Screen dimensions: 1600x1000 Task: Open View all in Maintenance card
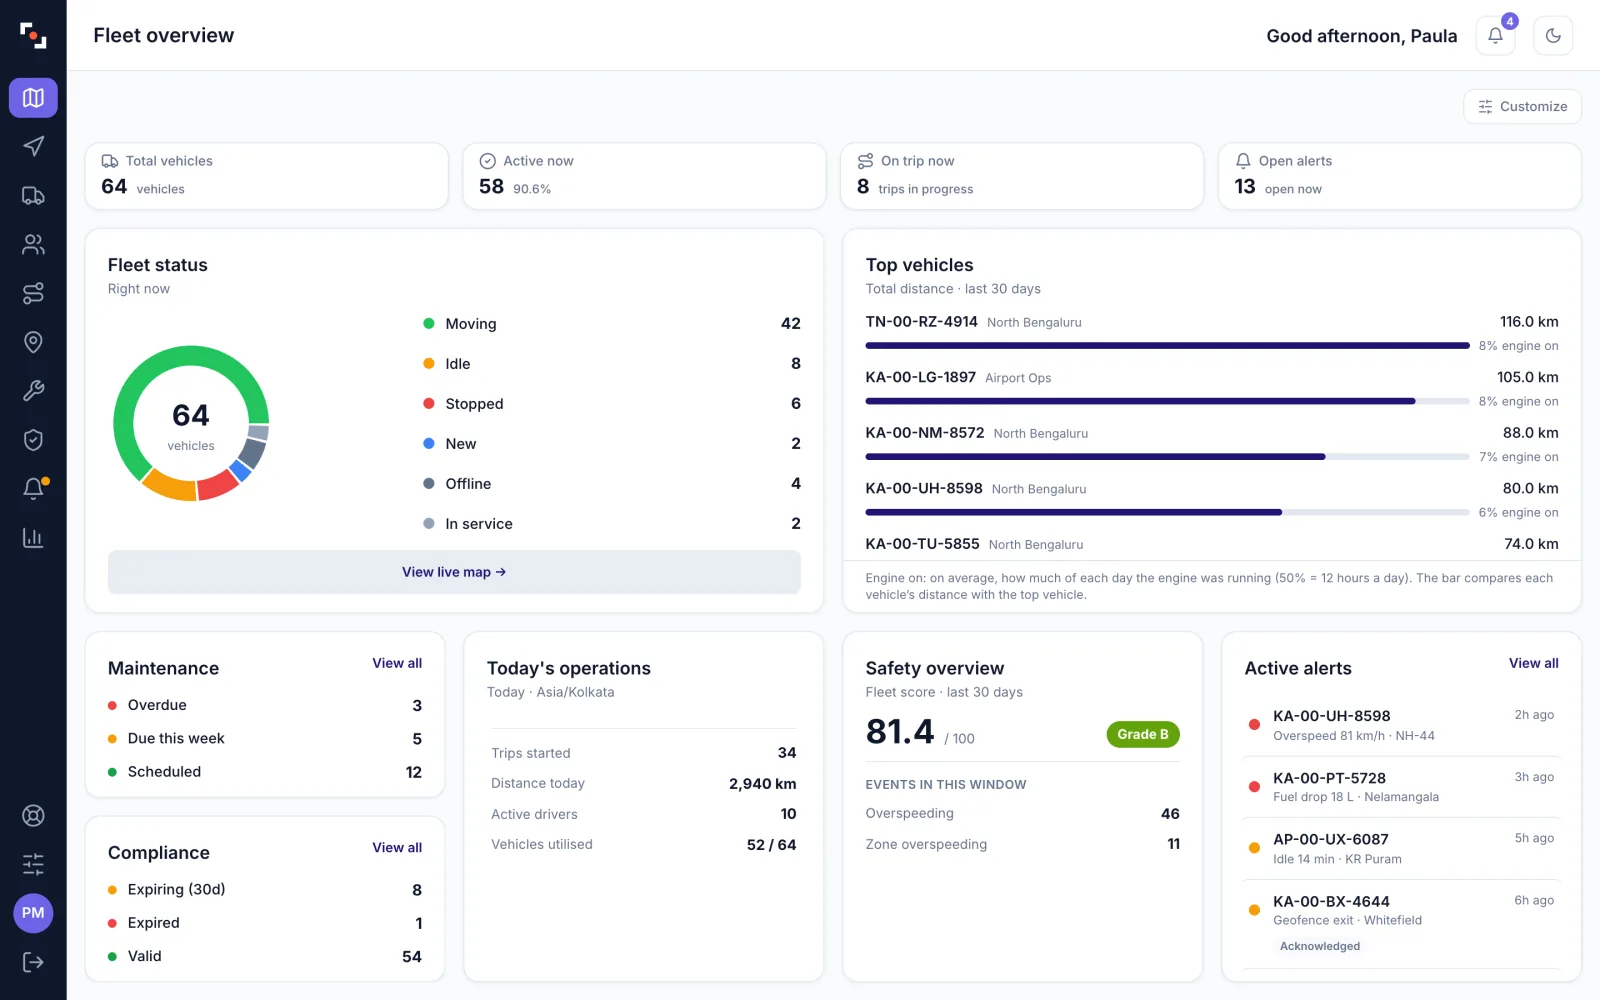tap(397, 663)
